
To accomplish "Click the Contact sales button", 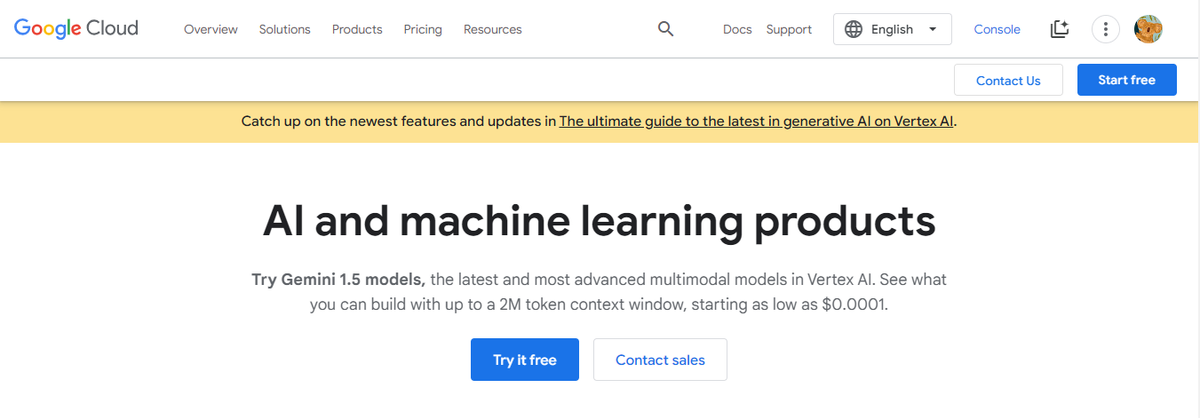I will pos(660,360).
